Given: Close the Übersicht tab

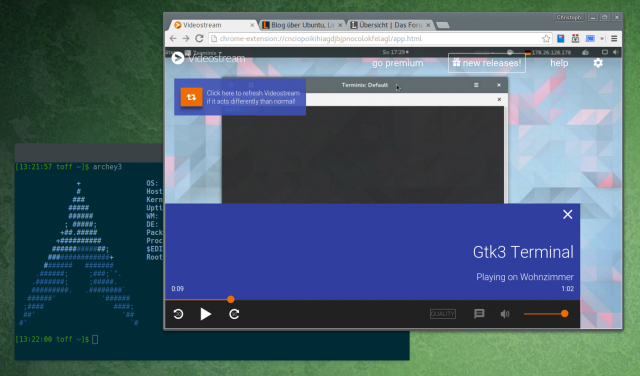Looking at the screenshot, I should coord(428,25).
